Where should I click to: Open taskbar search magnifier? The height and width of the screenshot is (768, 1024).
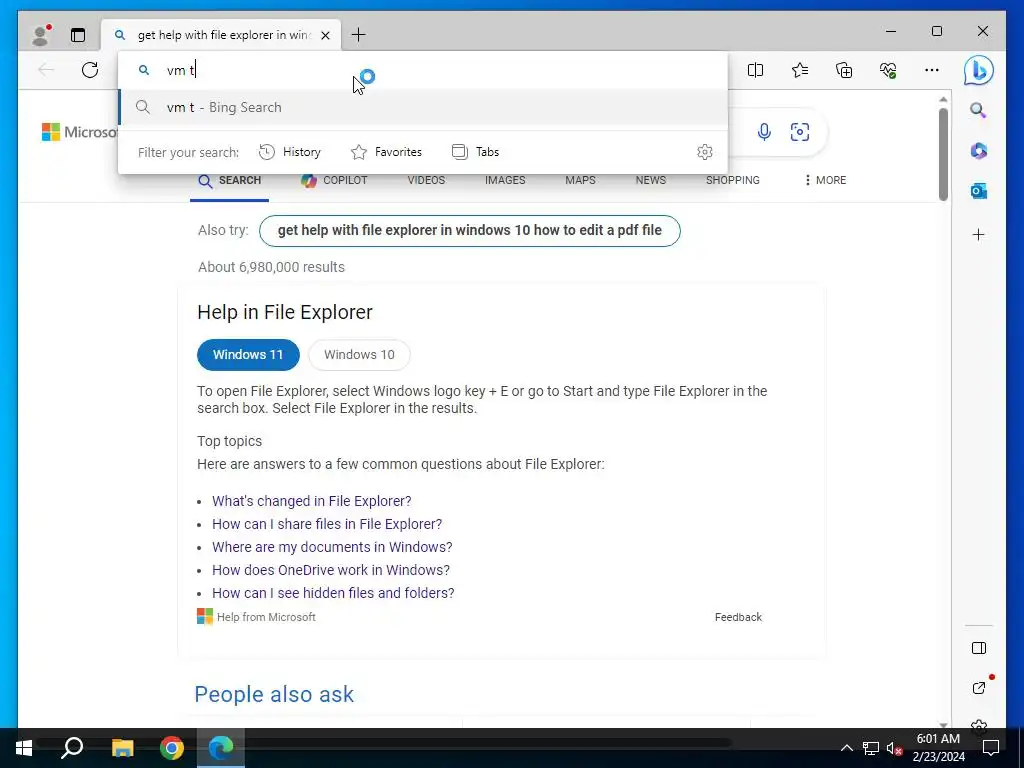coord(72,748)
